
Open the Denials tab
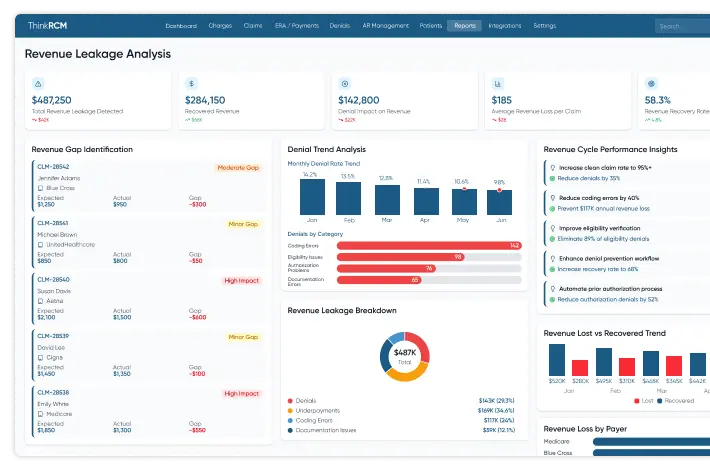point(340,26)
